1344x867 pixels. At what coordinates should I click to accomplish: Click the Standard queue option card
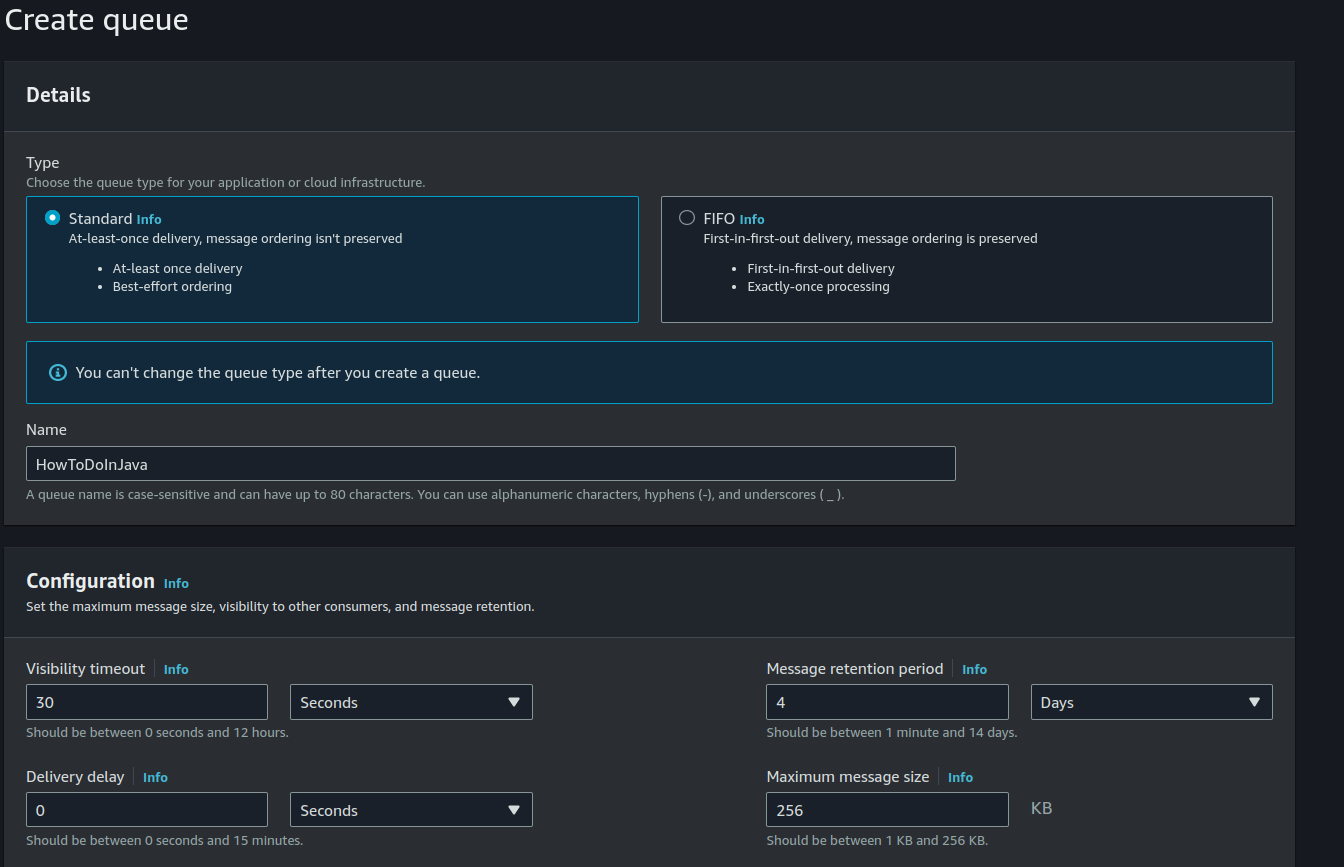tap(332, 260)
